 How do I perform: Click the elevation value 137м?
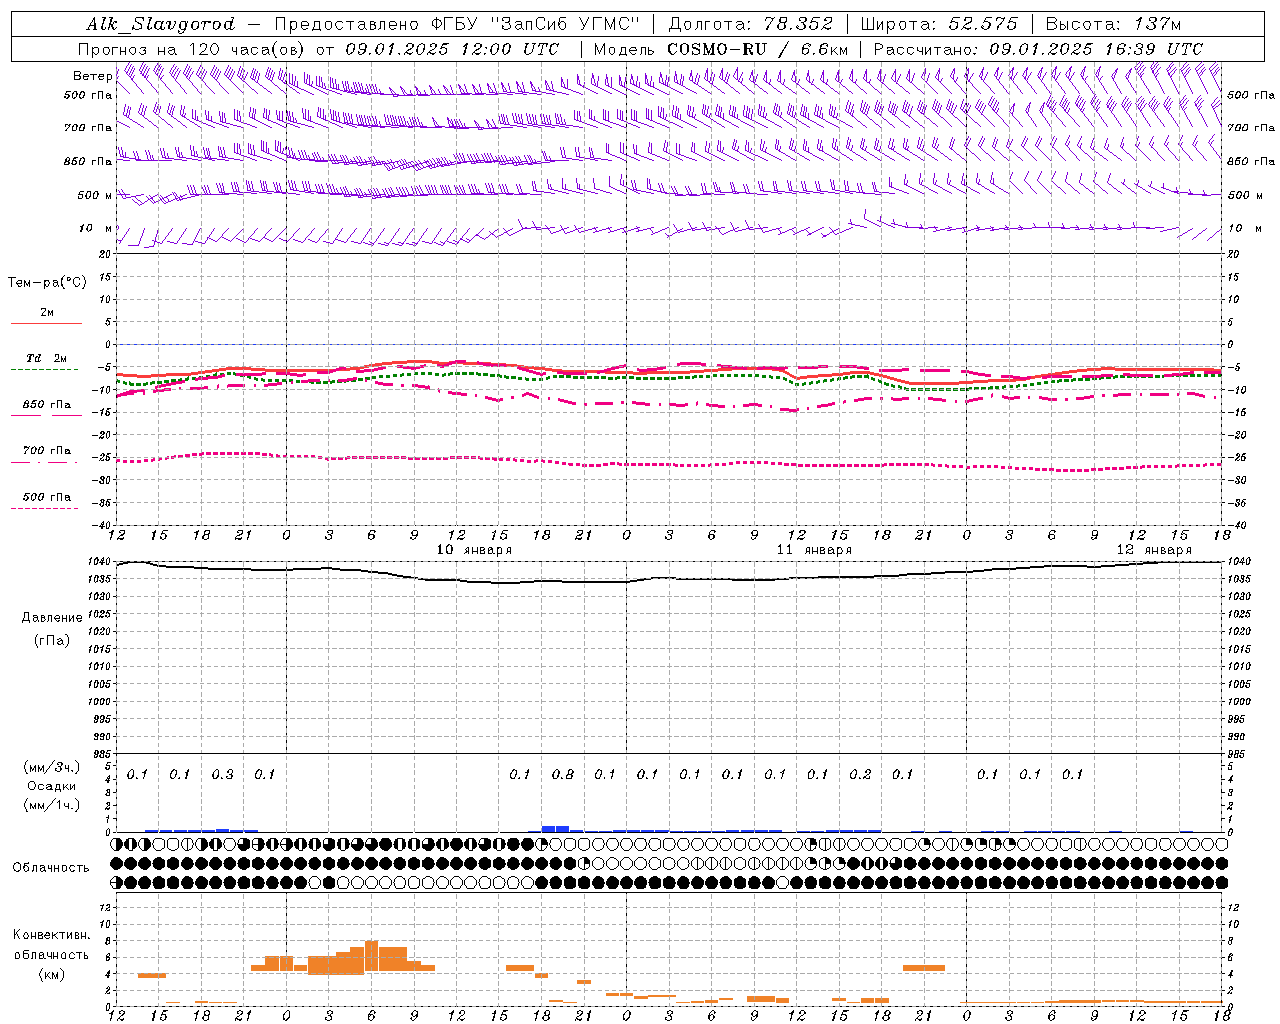(x=1158, y=24)
